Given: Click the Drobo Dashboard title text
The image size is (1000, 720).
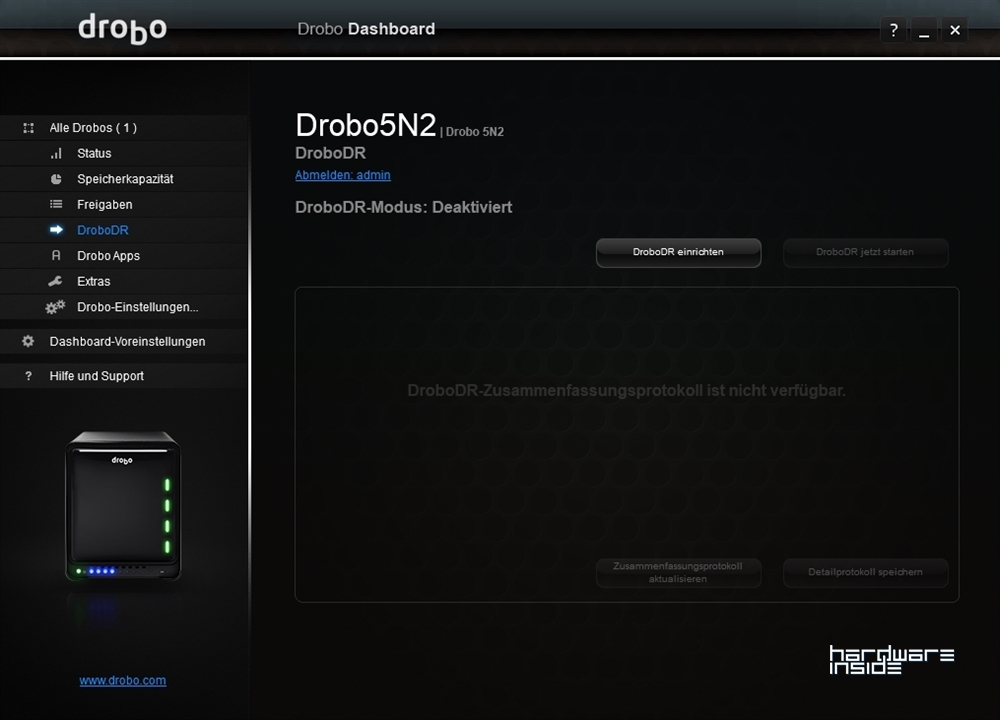Looking at the screenshot, I should coord(366,29).
